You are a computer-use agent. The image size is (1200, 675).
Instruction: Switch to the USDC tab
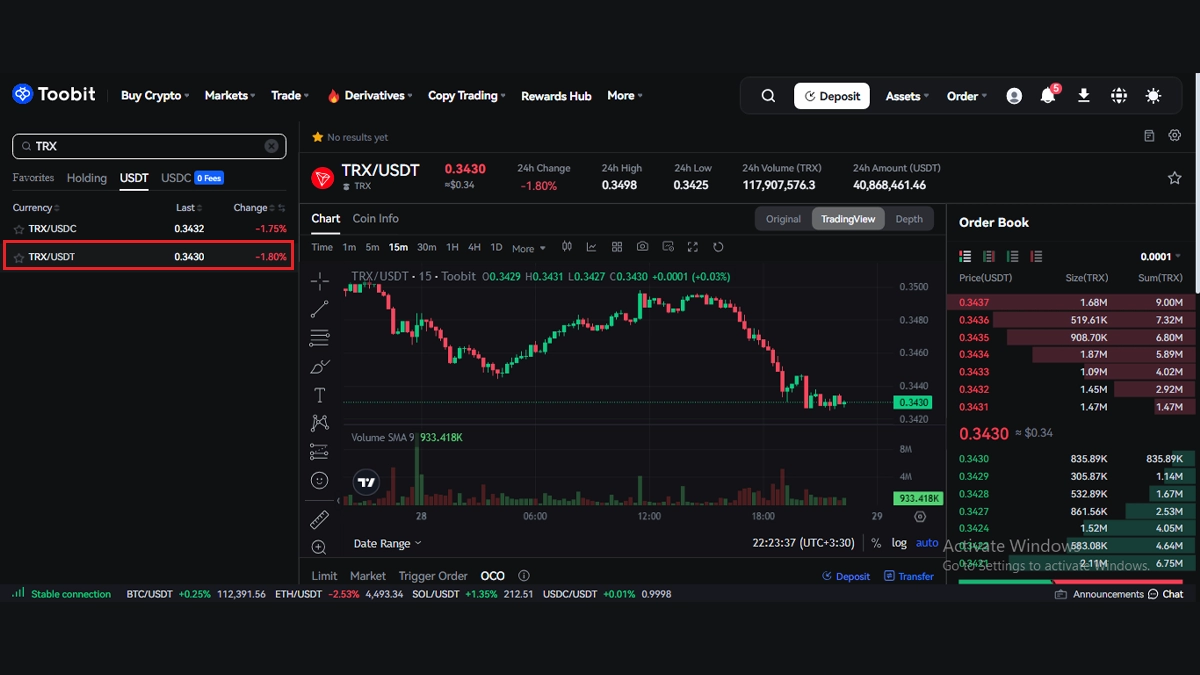[176, 178]
